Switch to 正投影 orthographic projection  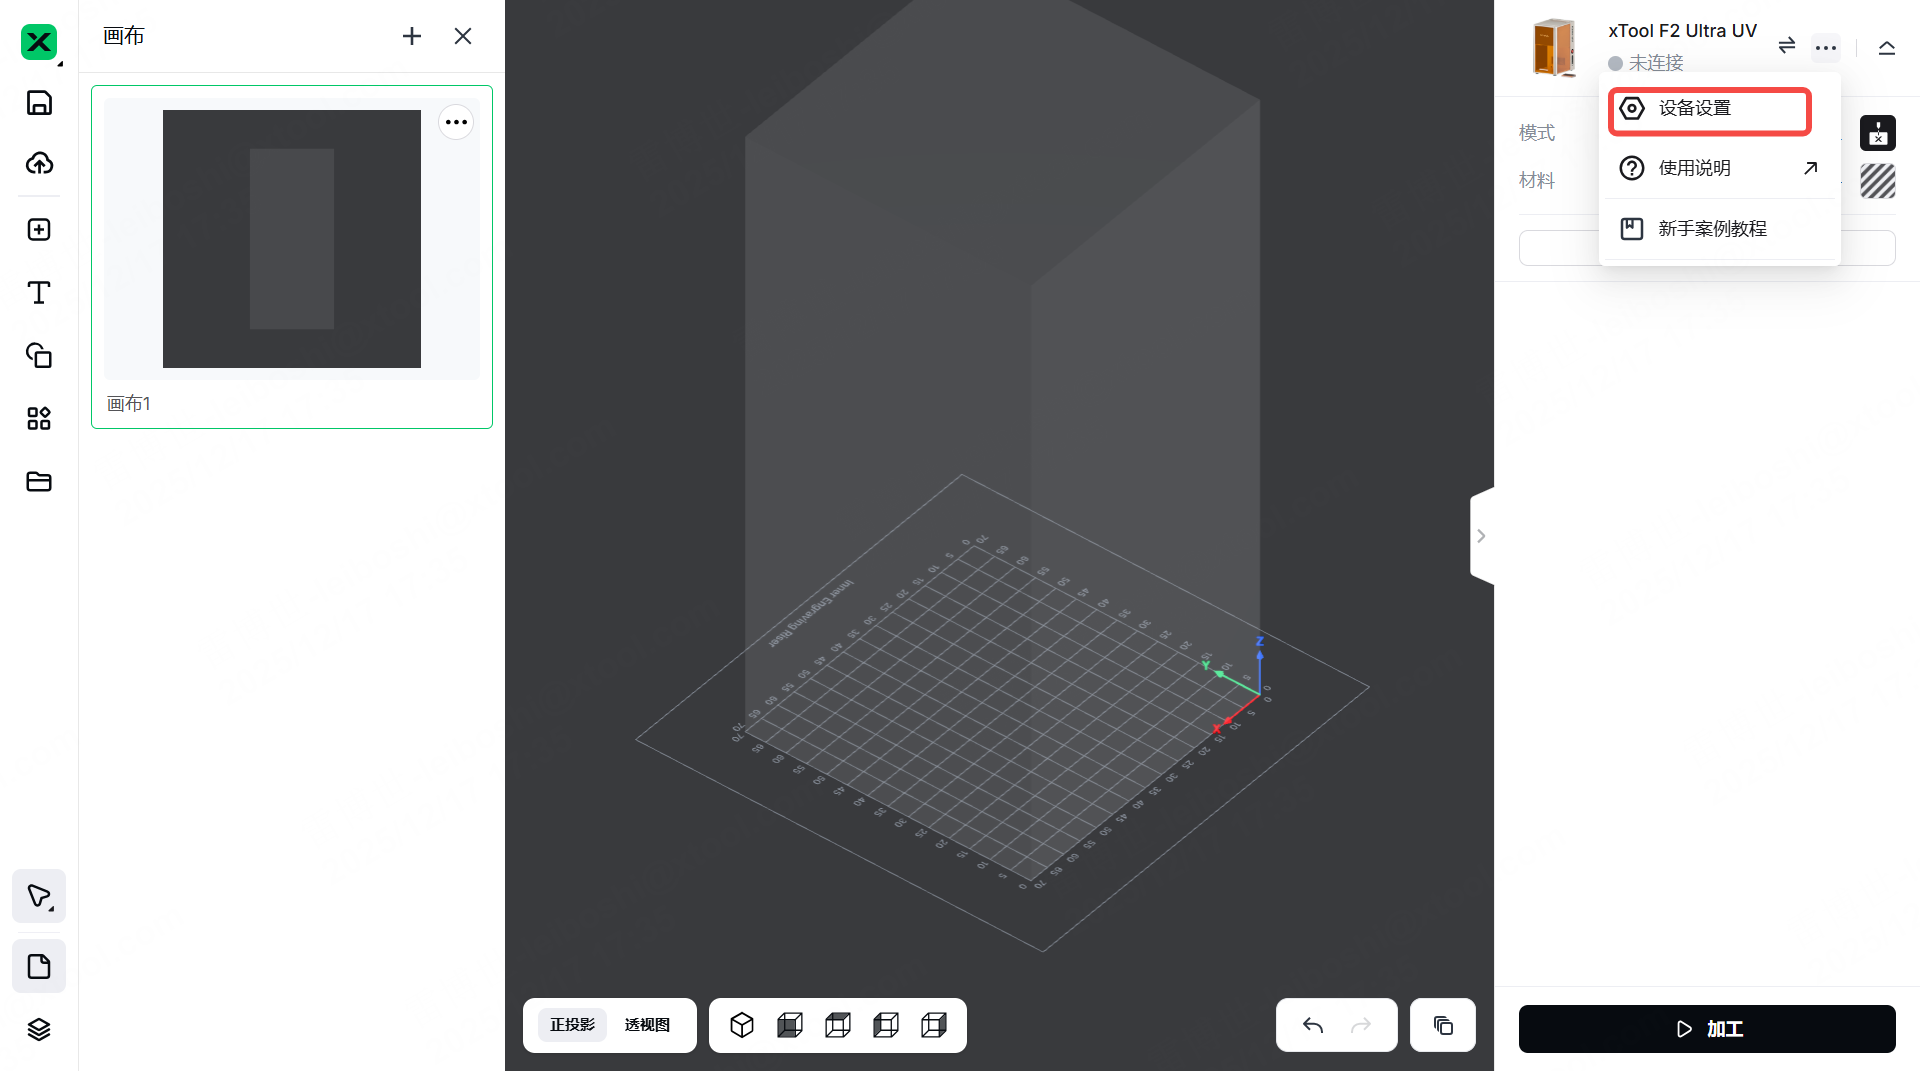point(572,1025)
